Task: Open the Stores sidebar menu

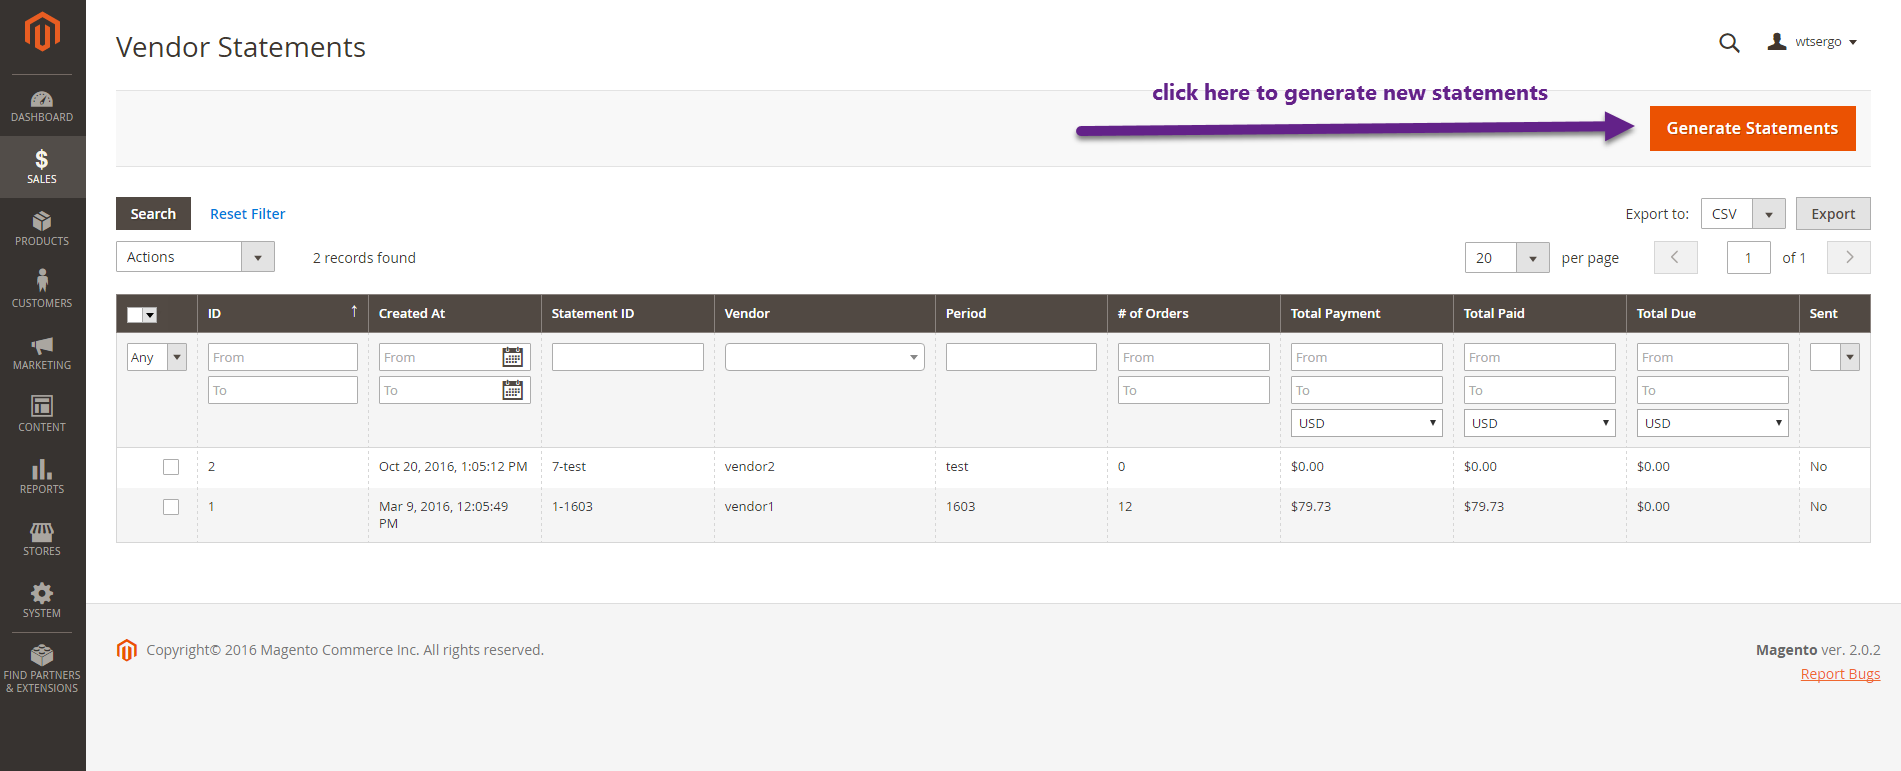Action: pyautogui.click(x=42, y=539)
